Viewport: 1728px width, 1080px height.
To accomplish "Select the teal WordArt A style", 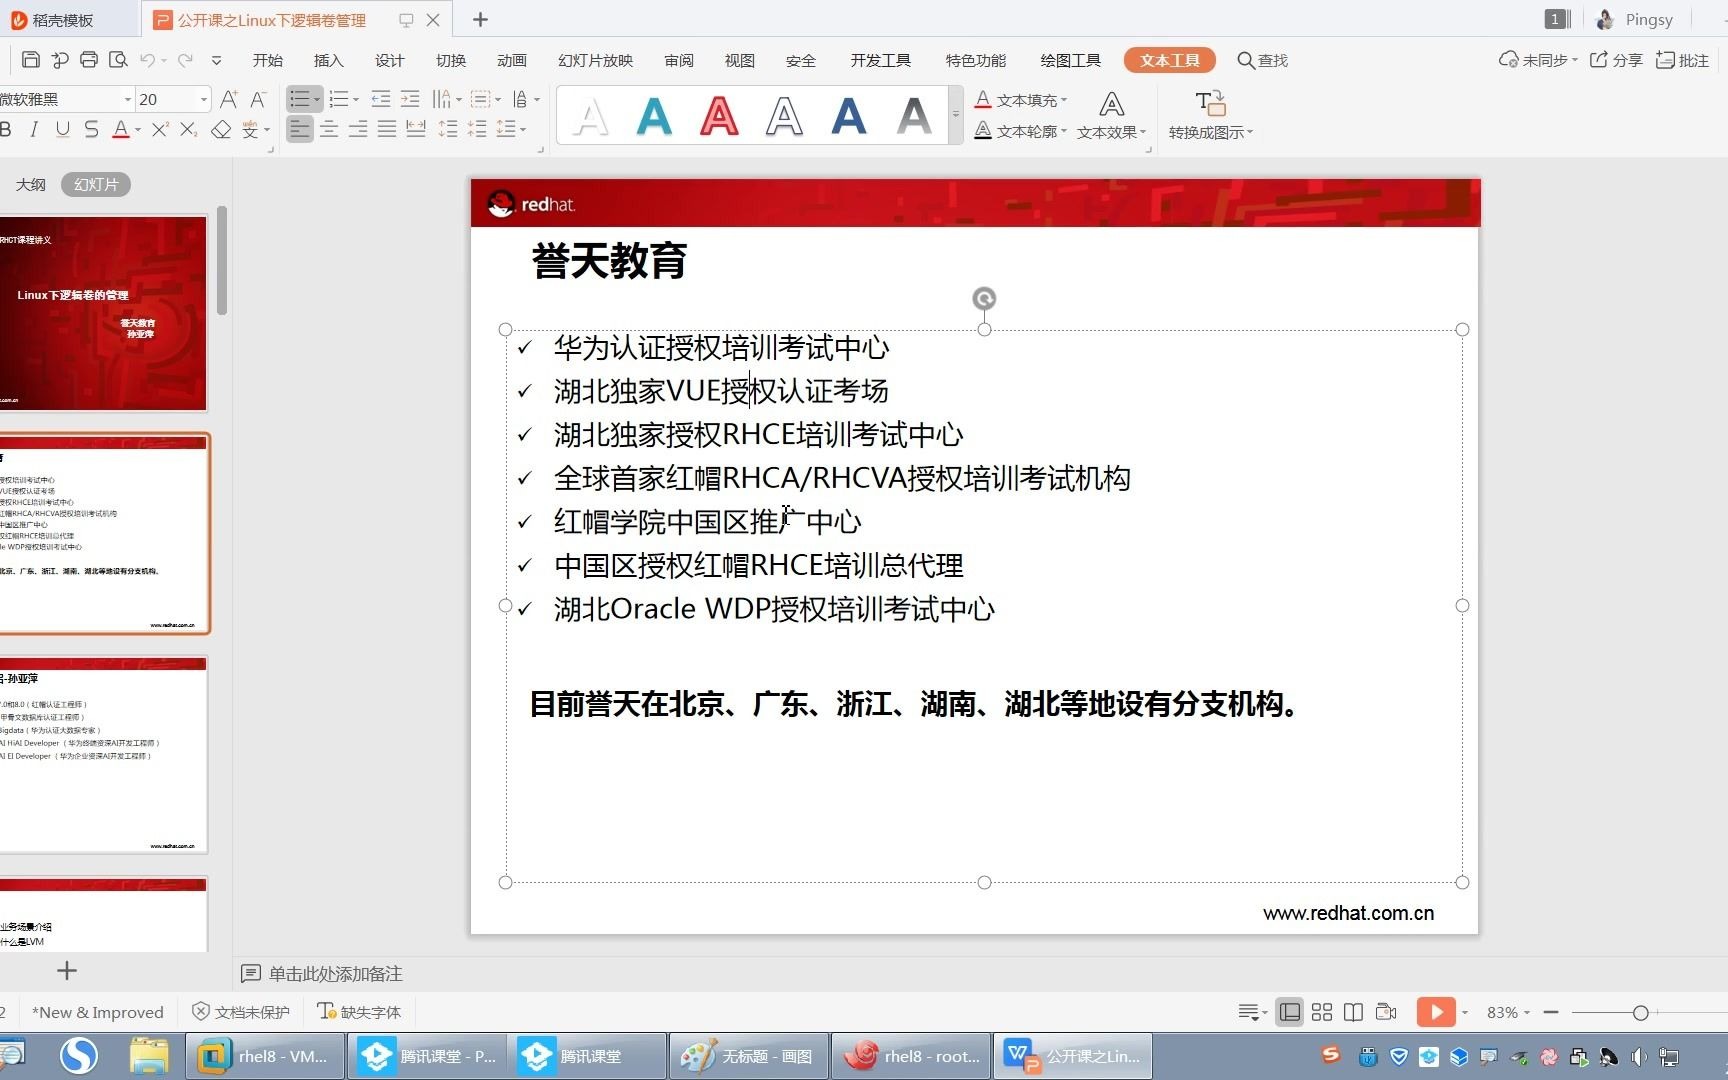I will coord(654,116).
